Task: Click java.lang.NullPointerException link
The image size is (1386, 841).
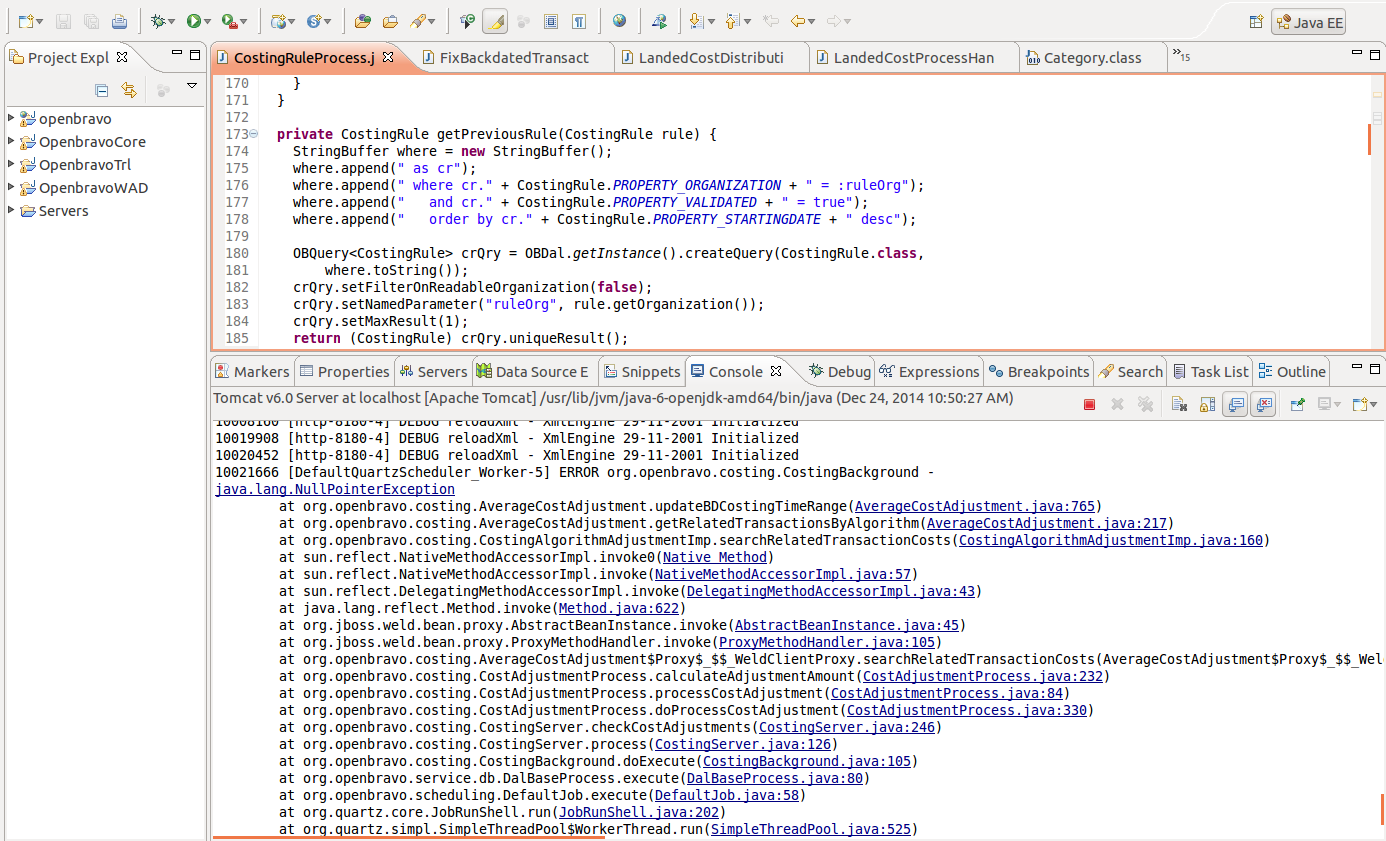Action: point(334,489)
